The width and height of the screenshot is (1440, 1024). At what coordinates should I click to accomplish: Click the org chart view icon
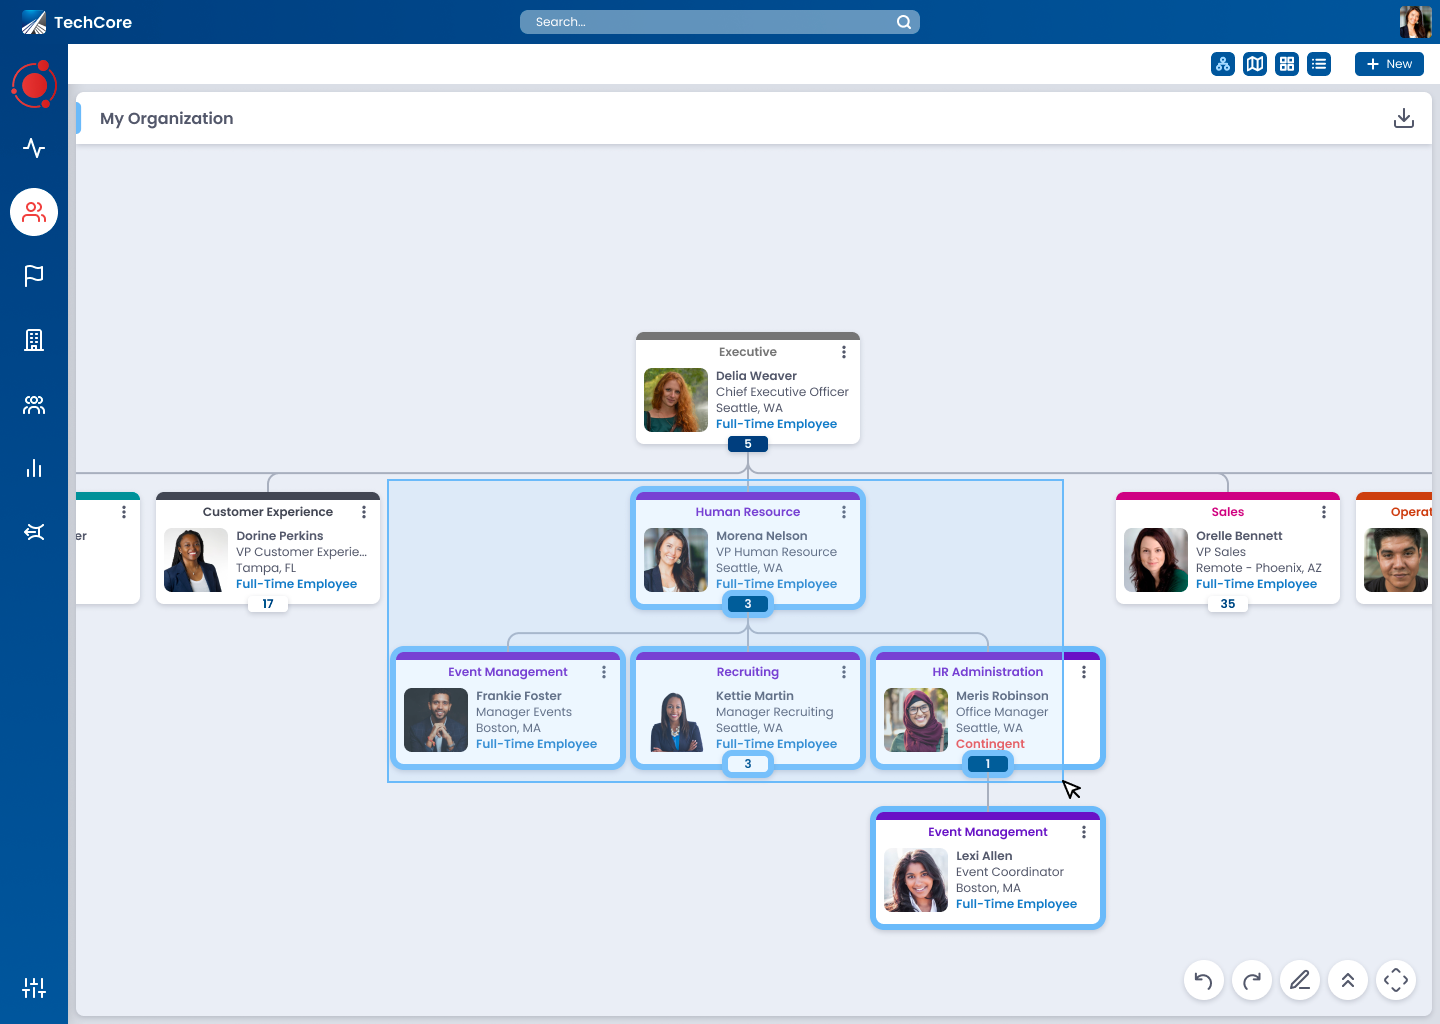point(1222,64)
